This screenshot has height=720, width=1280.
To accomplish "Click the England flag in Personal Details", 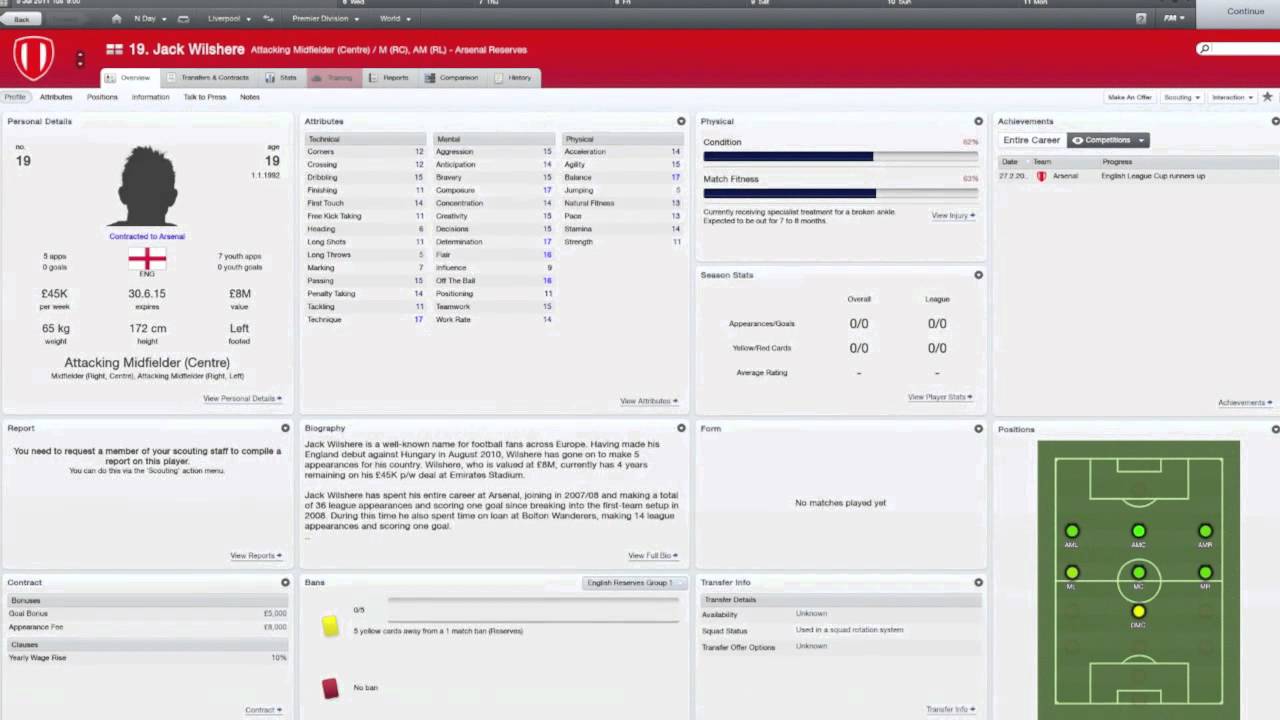I will coord(147,259).
